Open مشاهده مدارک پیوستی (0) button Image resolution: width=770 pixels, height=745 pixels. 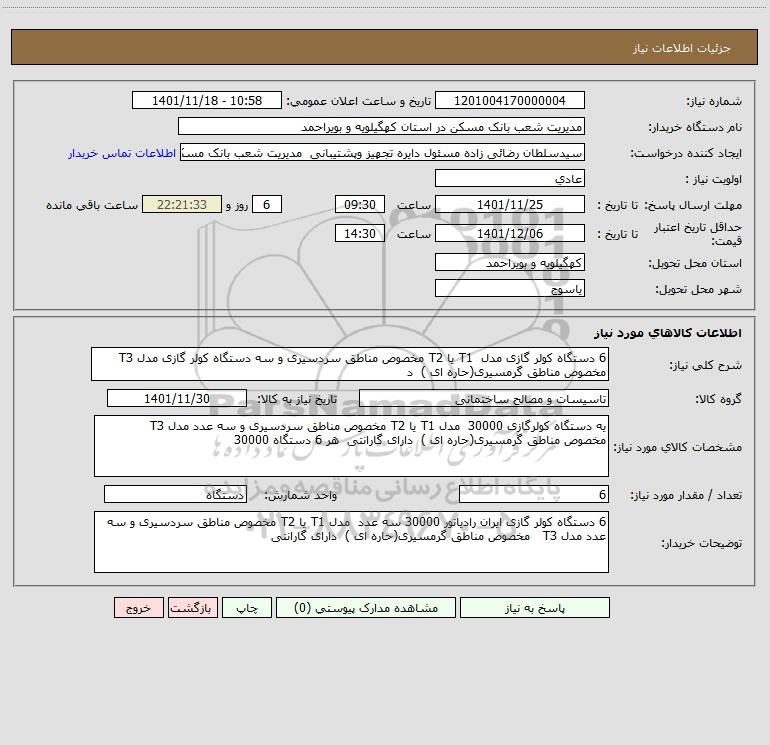coord(366,607)
